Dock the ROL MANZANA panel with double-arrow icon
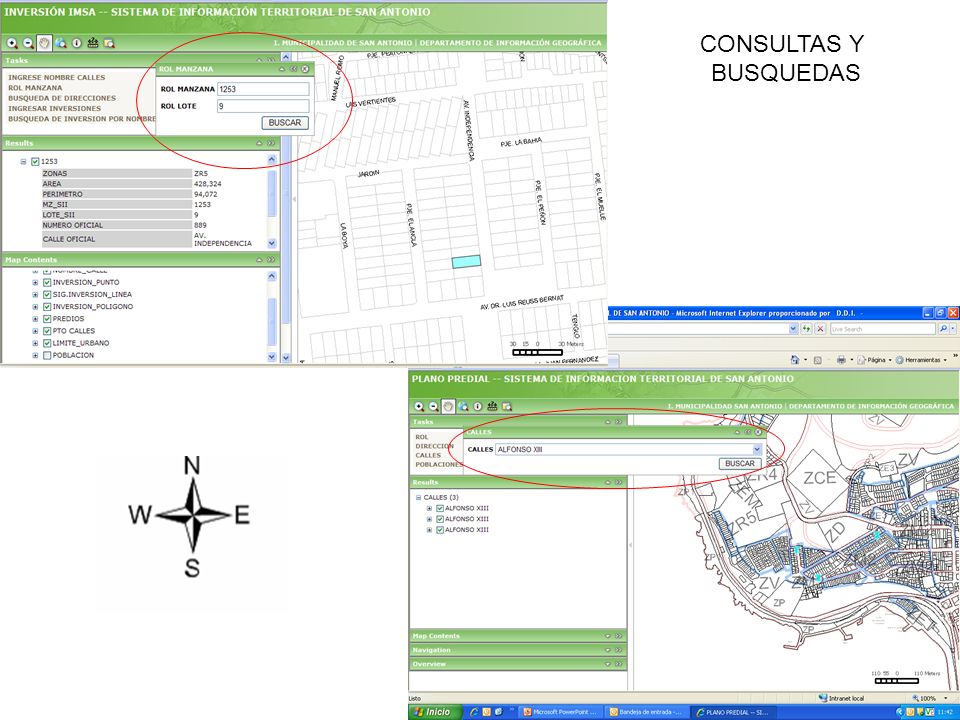960x720 pixels. tap(294, 69)
